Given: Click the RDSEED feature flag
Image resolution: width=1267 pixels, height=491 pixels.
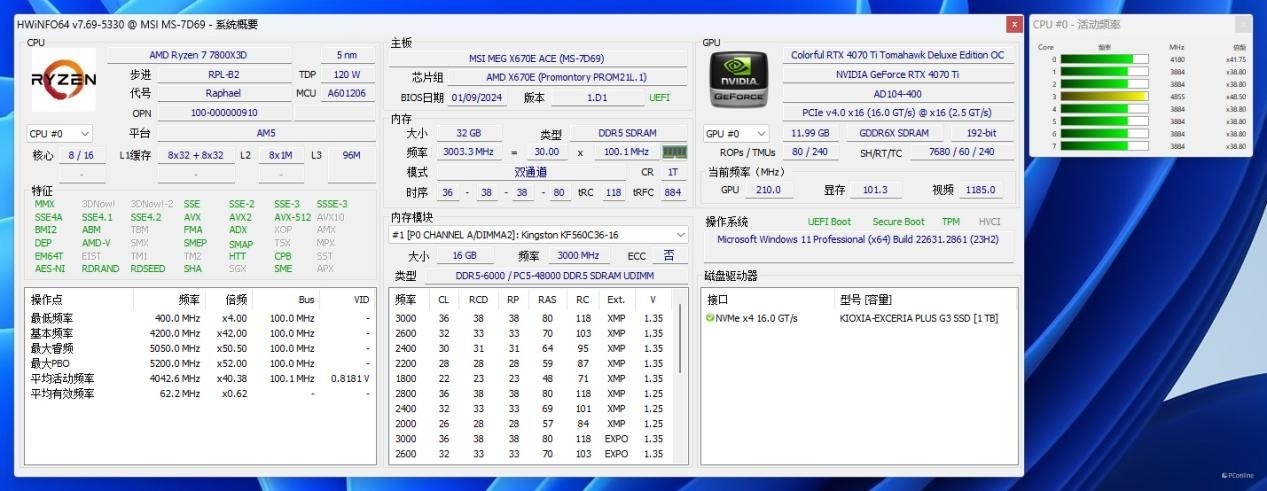Looking at the screenshot, I should pos(148,269).
